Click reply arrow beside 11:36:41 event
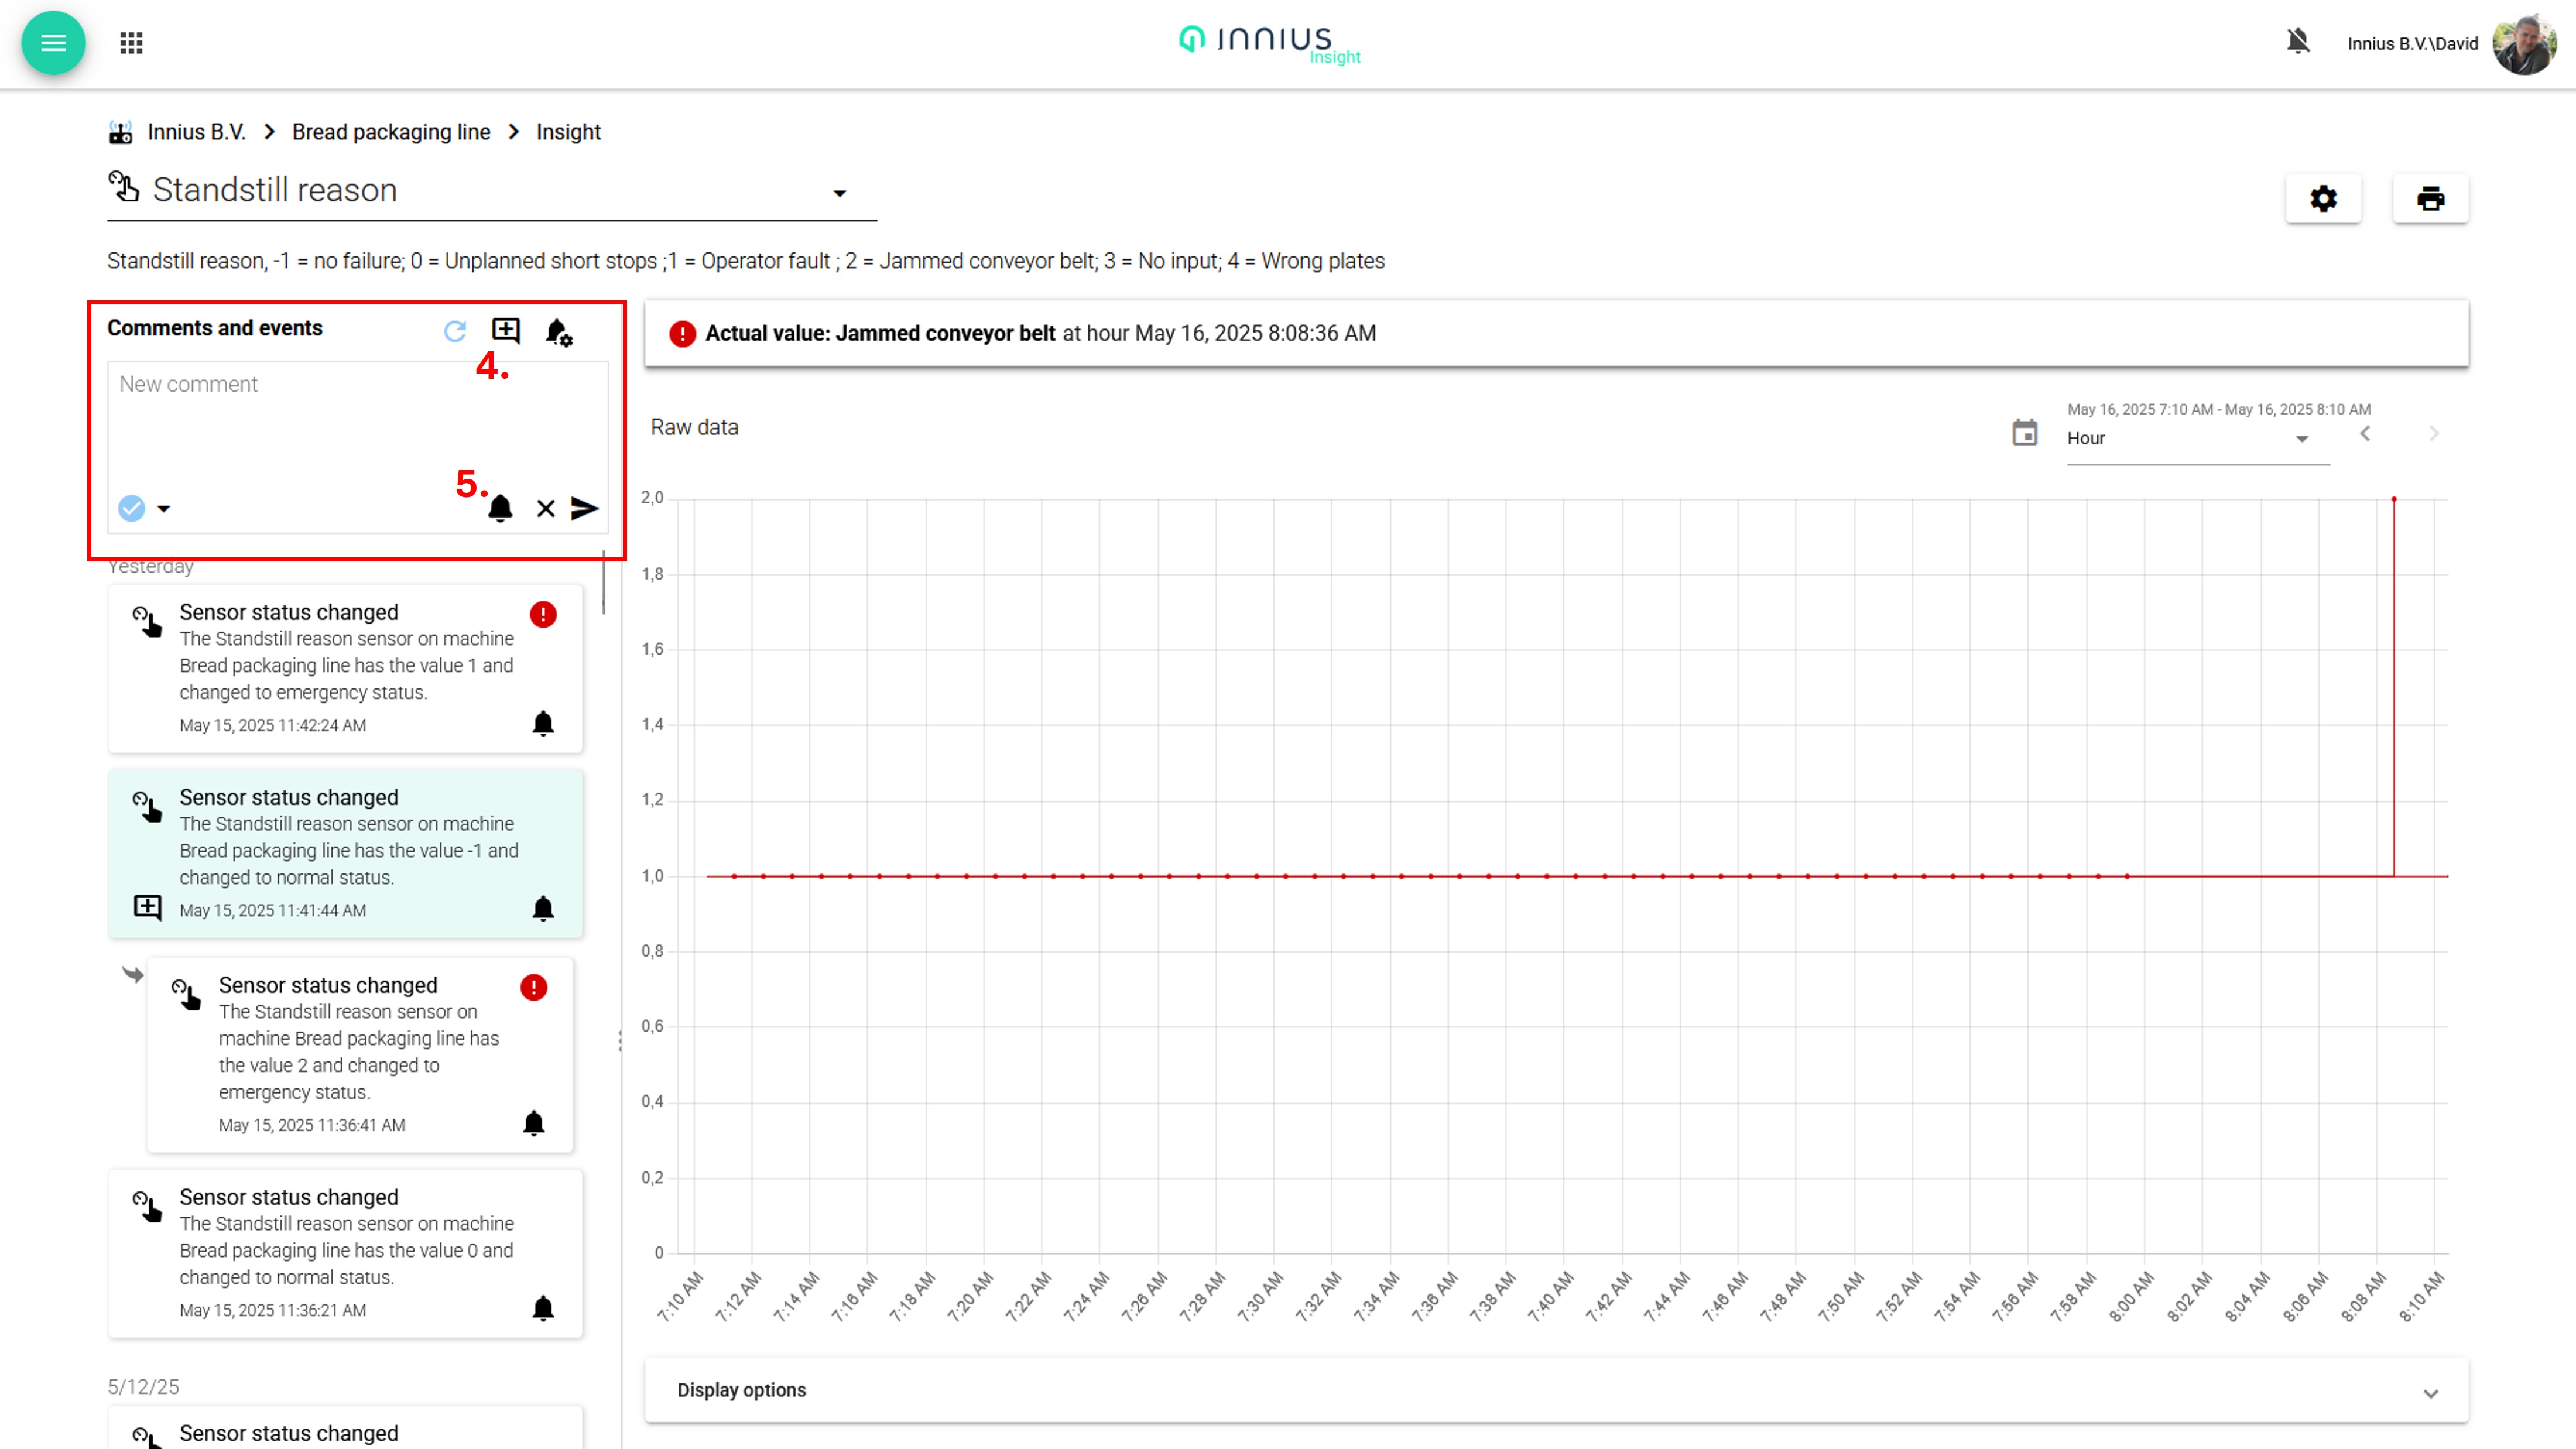Screen dimensions: 2576x1449 (x=133, y=974)
